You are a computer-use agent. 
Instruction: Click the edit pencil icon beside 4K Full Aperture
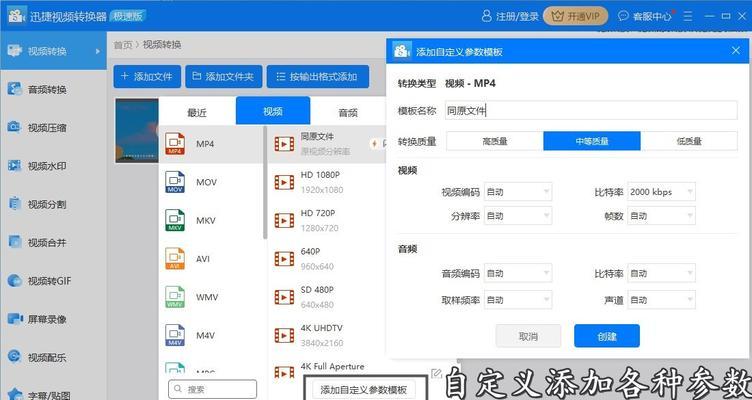[436, 374]
